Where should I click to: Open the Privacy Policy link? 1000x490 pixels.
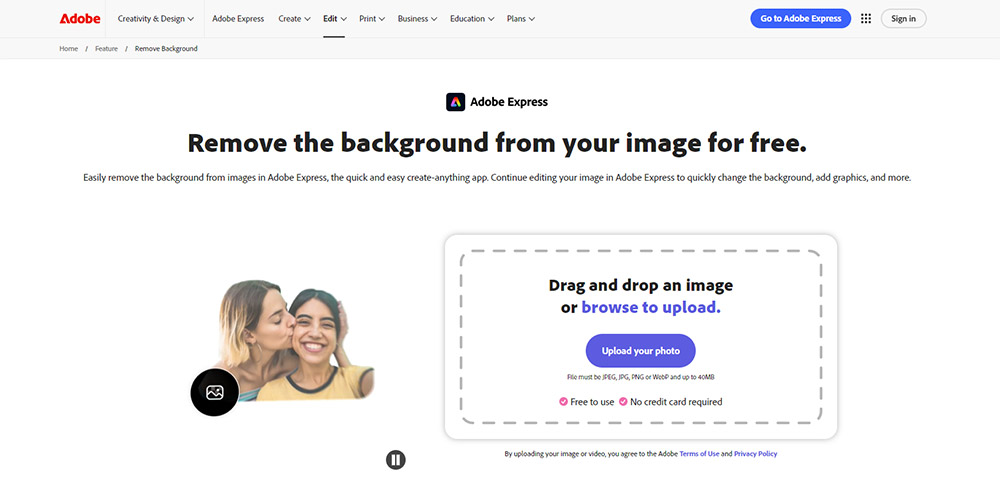(x=756, y=454)
